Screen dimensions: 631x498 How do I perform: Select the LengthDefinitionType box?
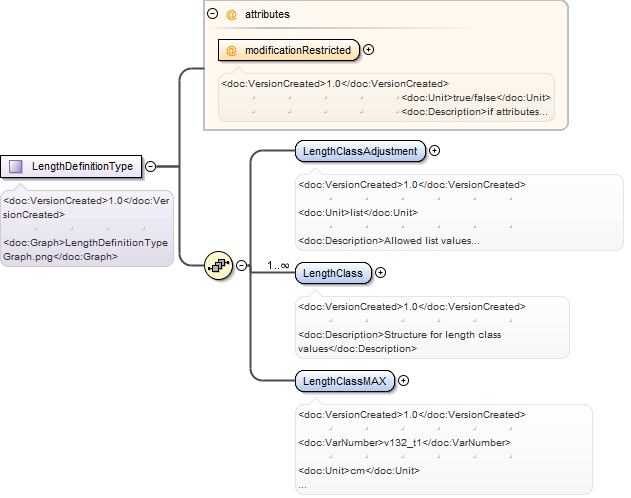click(71, 166)
